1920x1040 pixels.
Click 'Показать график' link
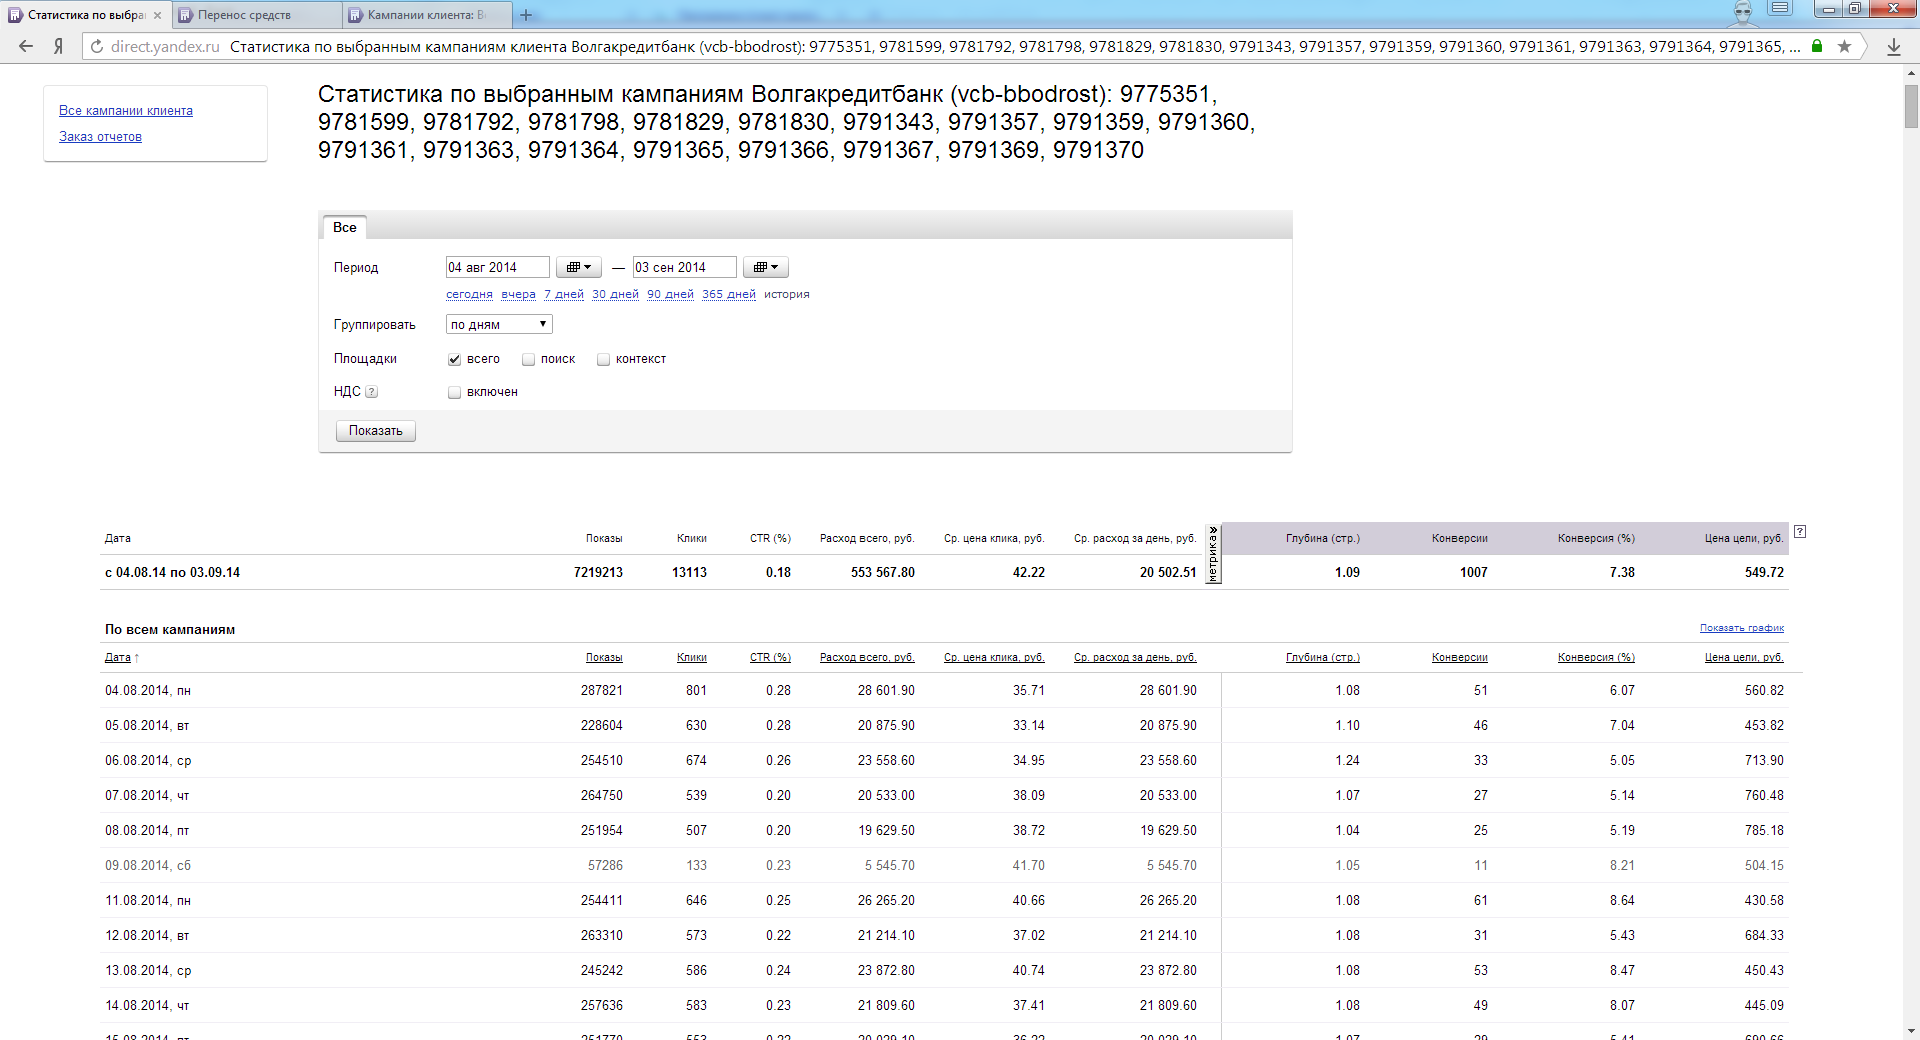pyautogui.click(x=1742, y=628)
